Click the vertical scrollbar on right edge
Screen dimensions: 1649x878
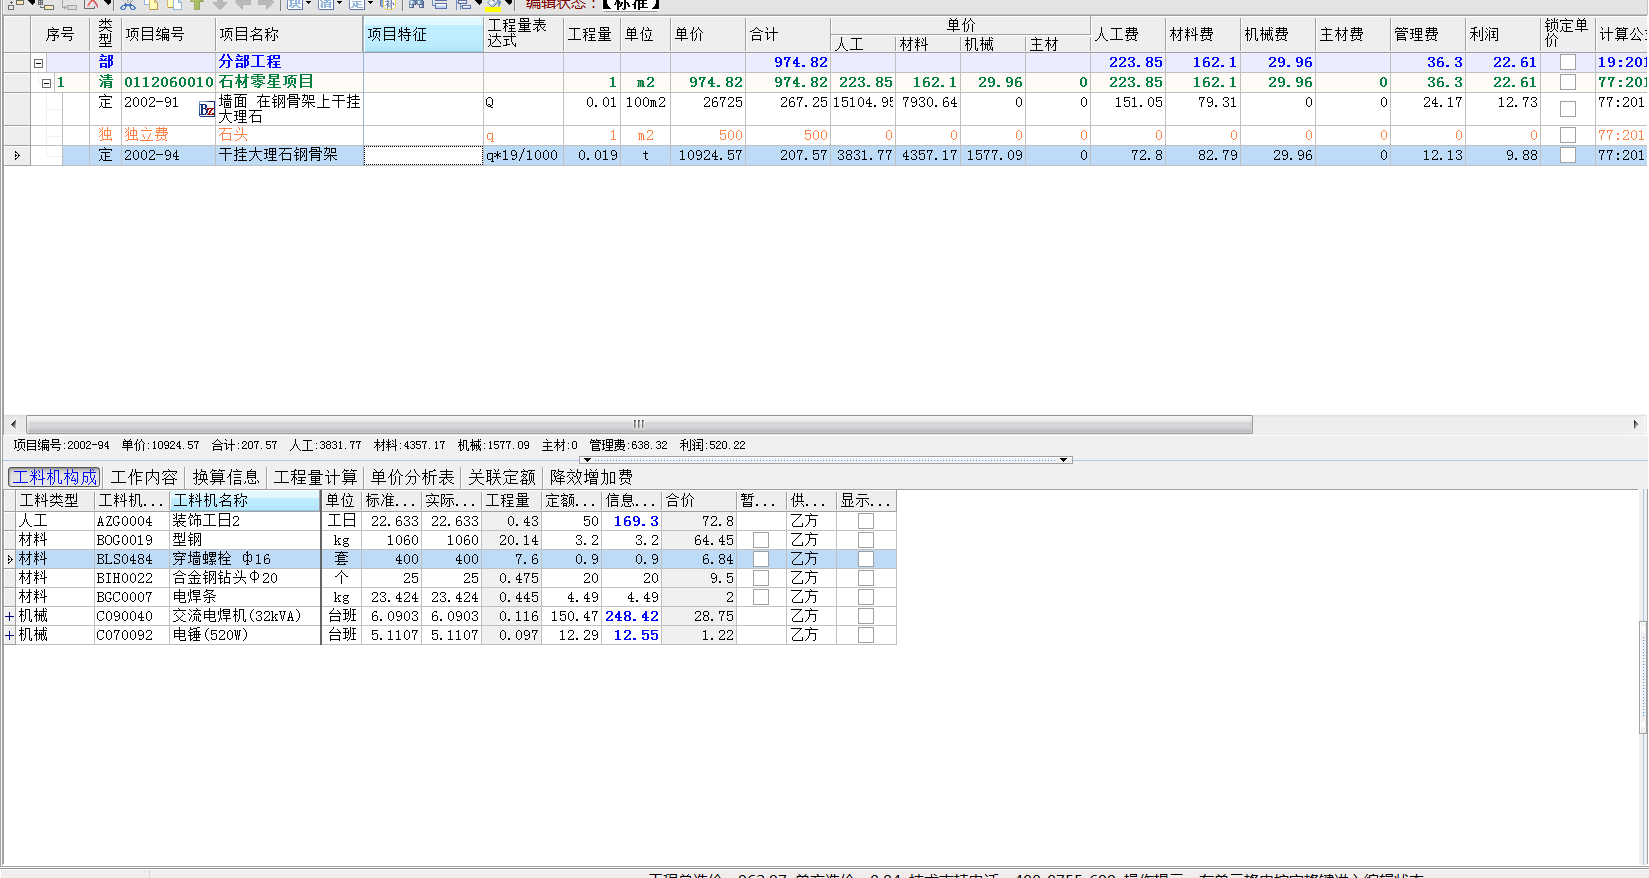click(1643, 677)
